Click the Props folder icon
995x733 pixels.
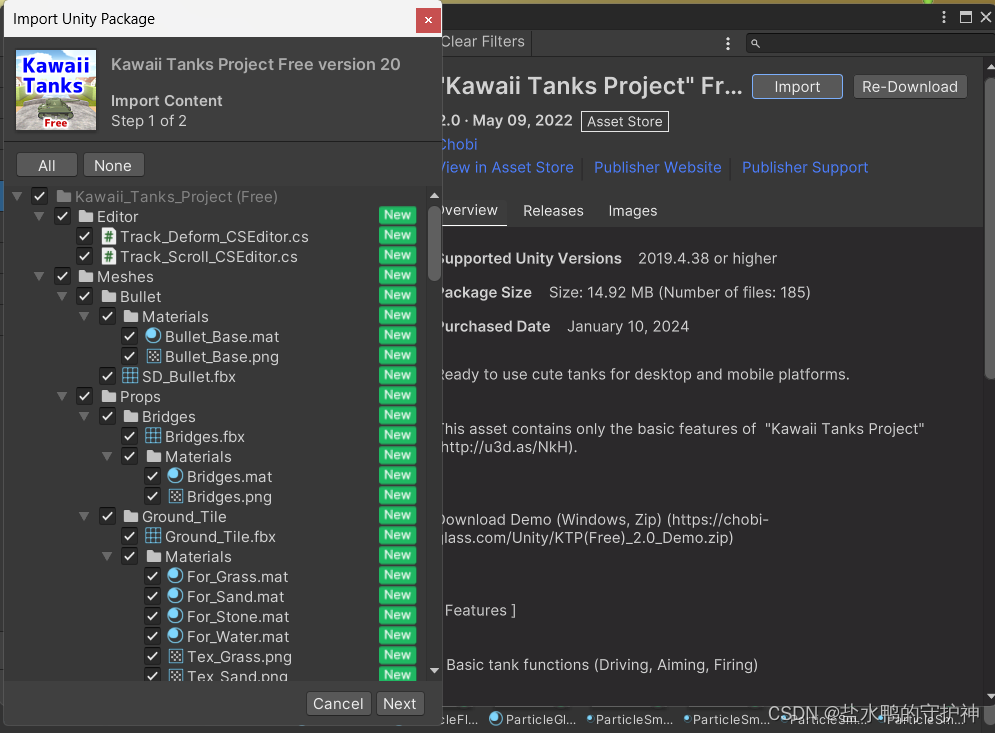(109, 397)
